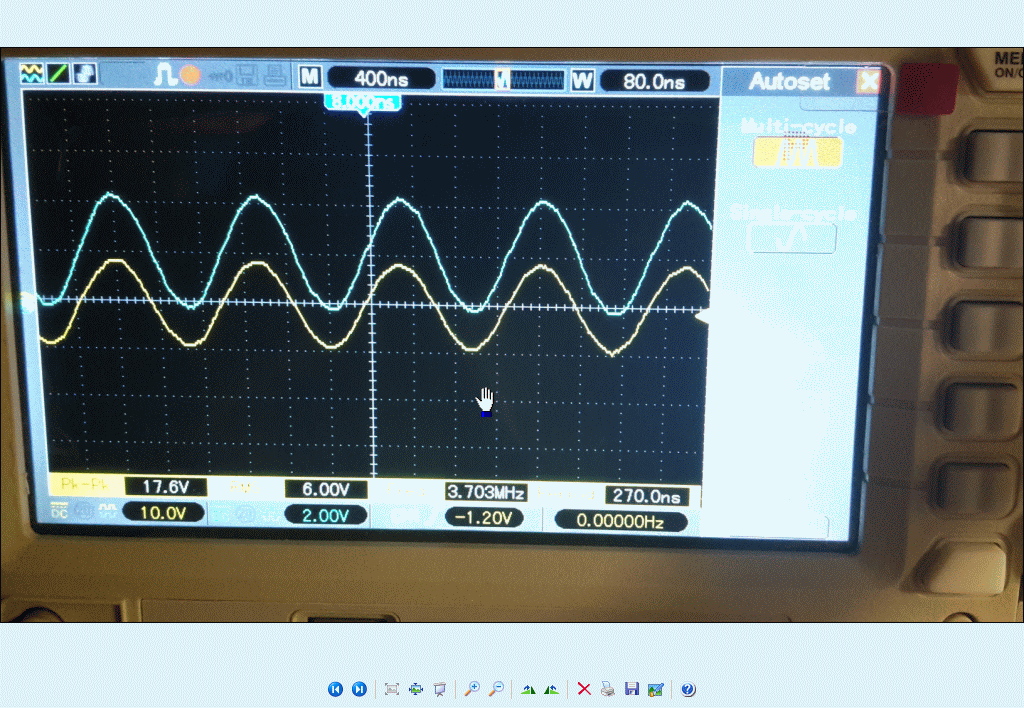Rotate the image counterclockwise
The image size is (1024, 708).
click(x=528, y=689)
